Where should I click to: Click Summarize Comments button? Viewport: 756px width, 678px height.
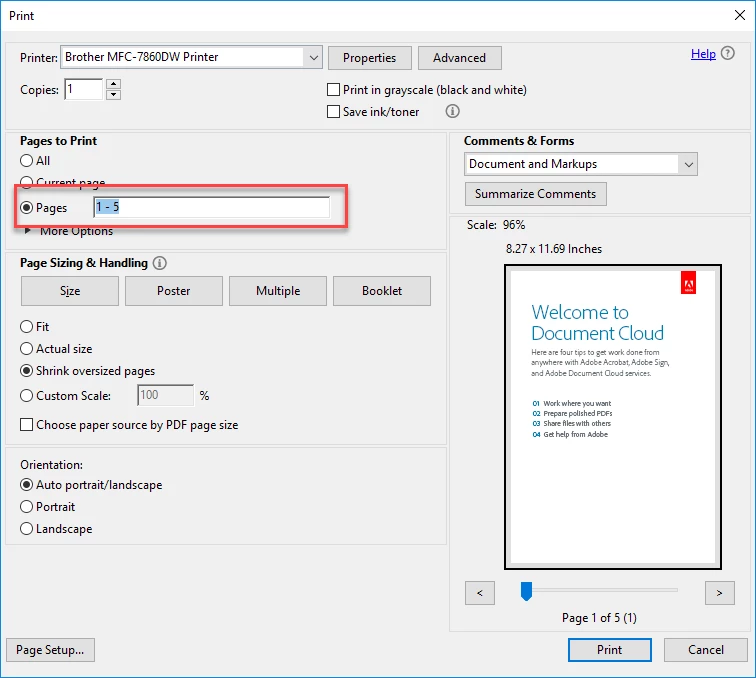coord(536,194)
